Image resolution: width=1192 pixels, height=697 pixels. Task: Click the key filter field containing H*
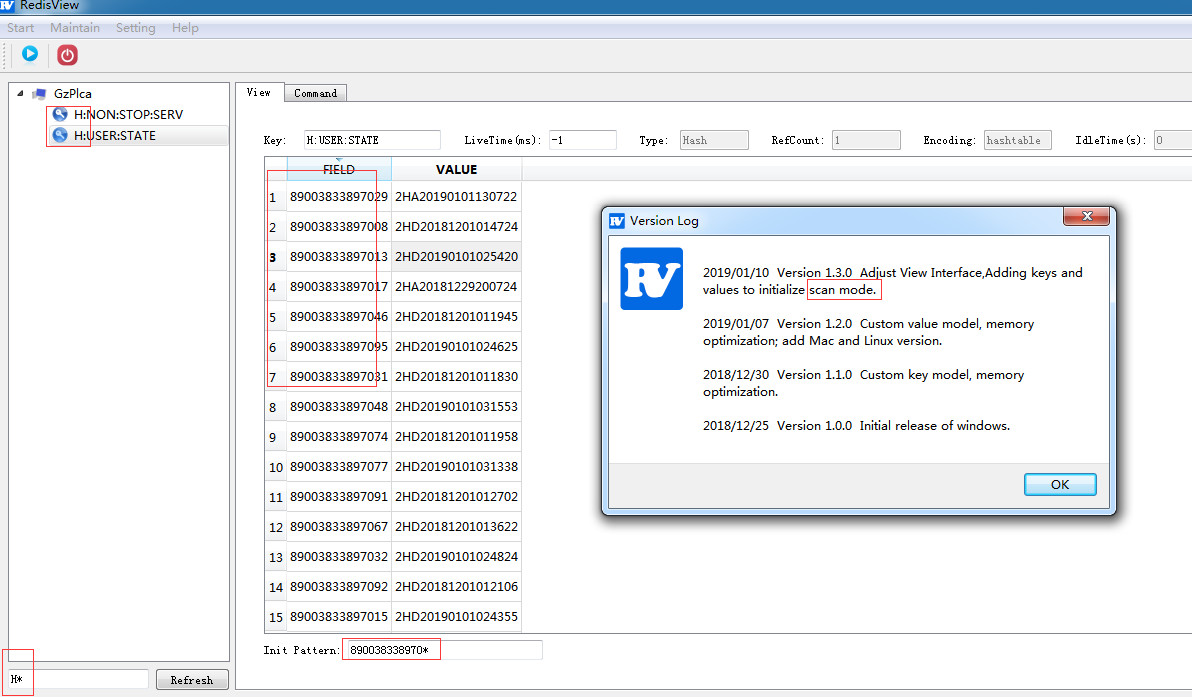pos(78,679)
